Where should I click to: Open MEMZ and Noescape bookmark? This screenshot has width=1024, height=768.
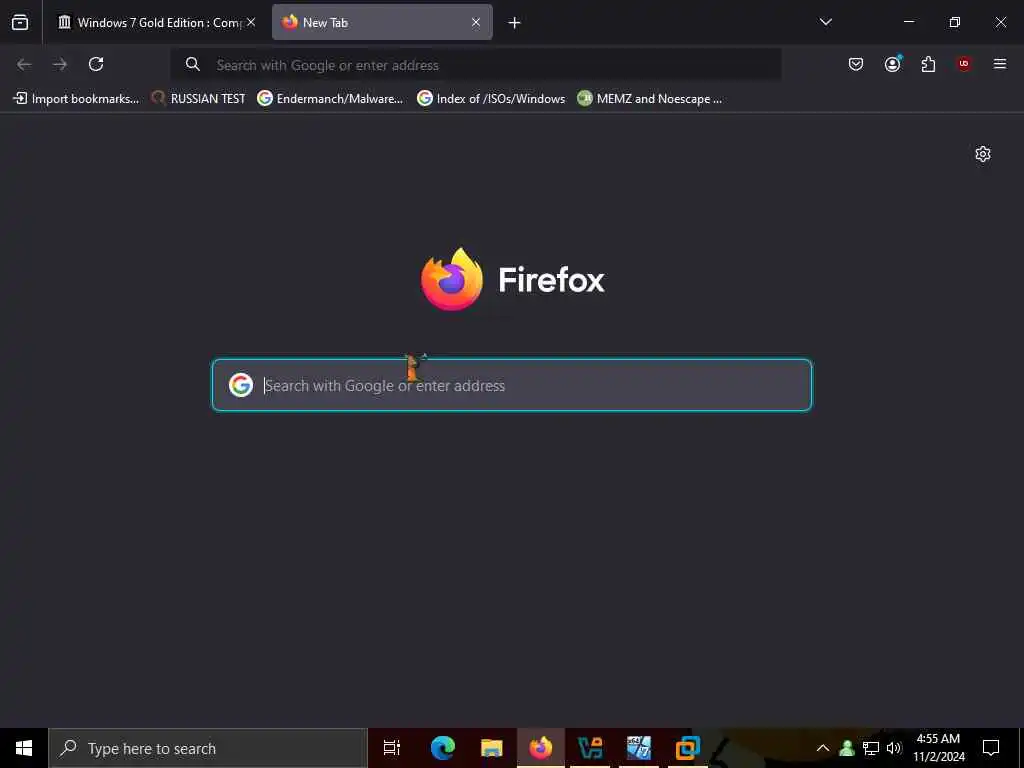[x=650, y=99]
